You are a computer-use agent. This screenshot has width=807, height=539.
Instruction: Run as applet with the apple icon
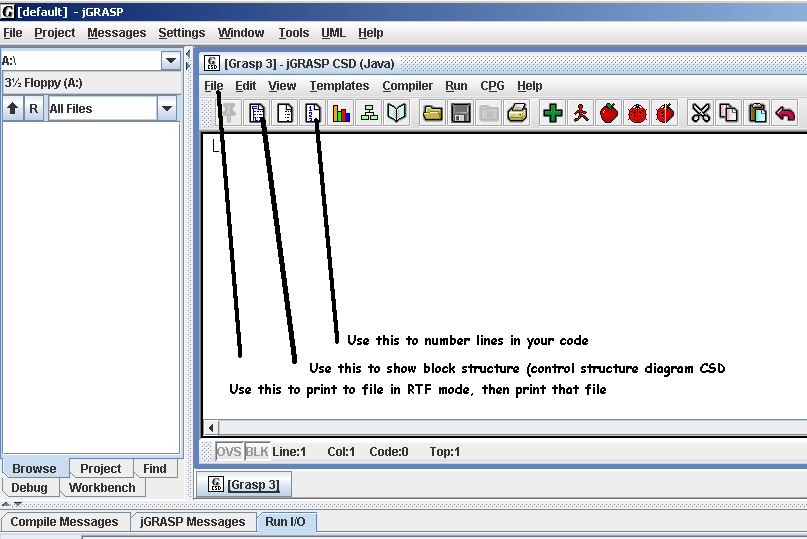coord(609,113)
